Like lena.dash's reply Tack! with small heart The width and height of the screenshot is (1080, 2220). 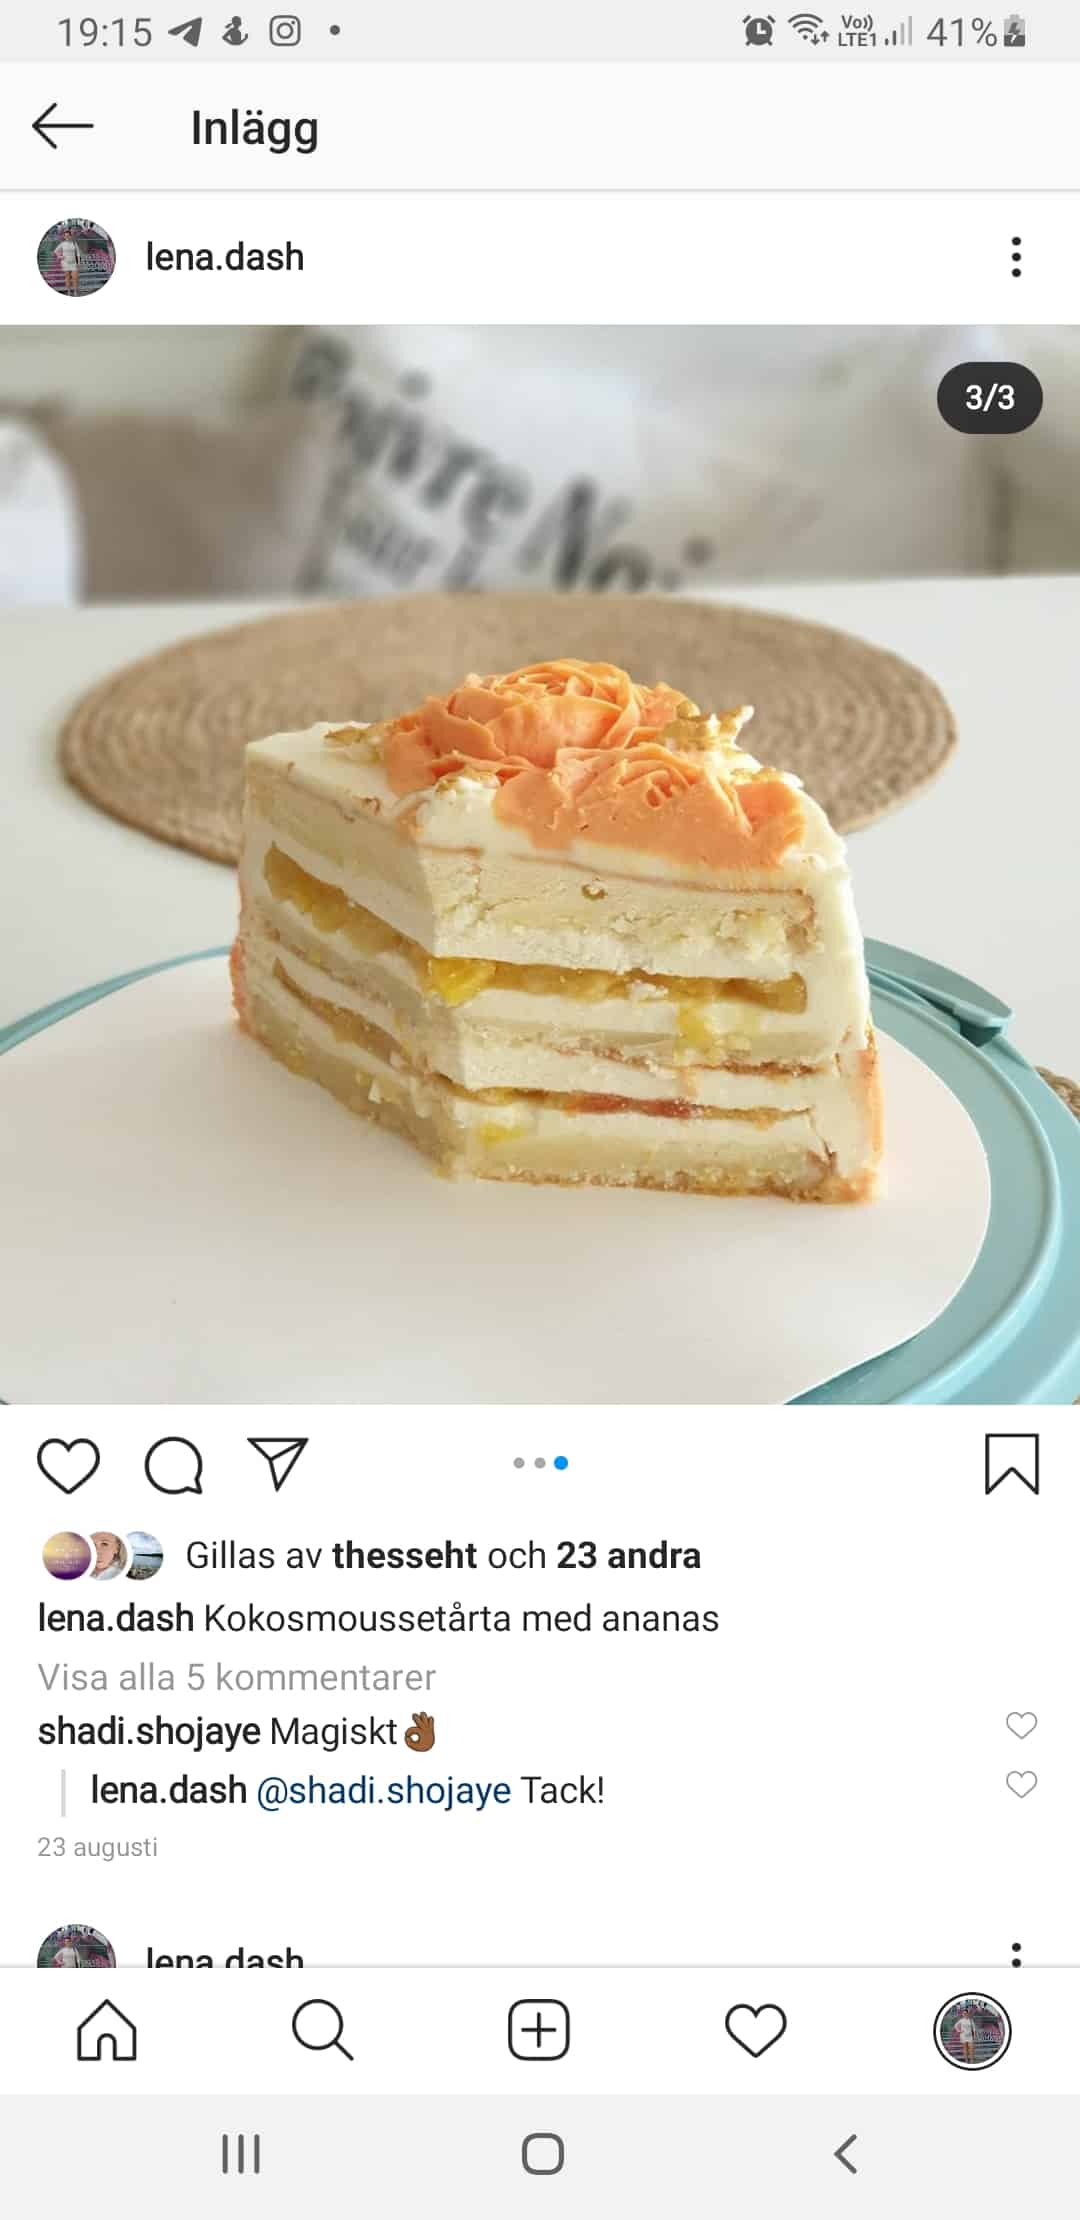pos(1021,1784)
